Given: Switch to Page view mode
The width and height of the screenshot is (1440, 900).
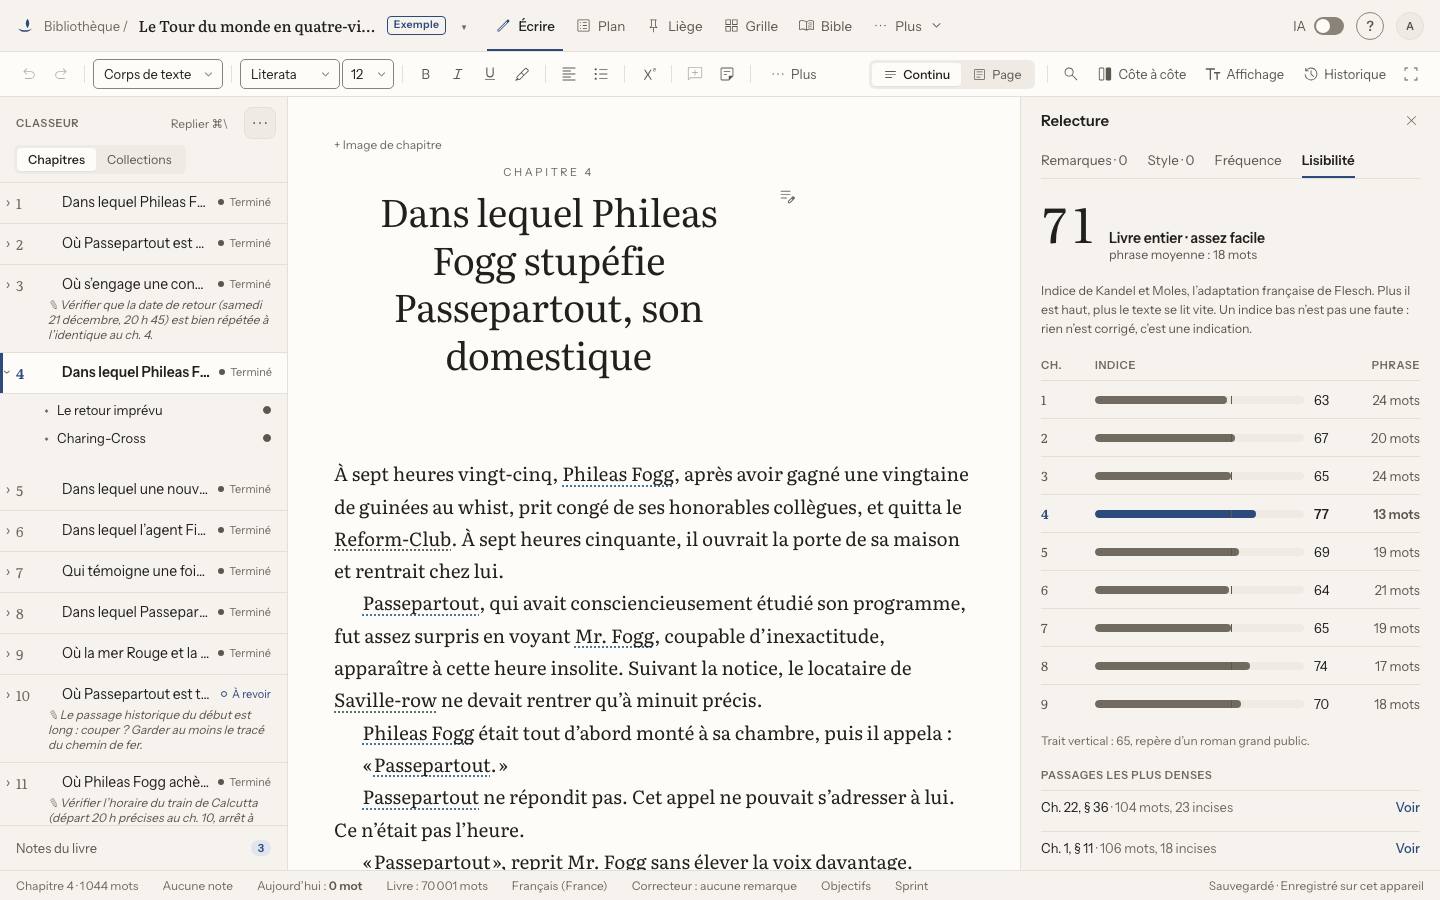Looking at the screenshot, I should pyautogui.click(x=998, y=74).
